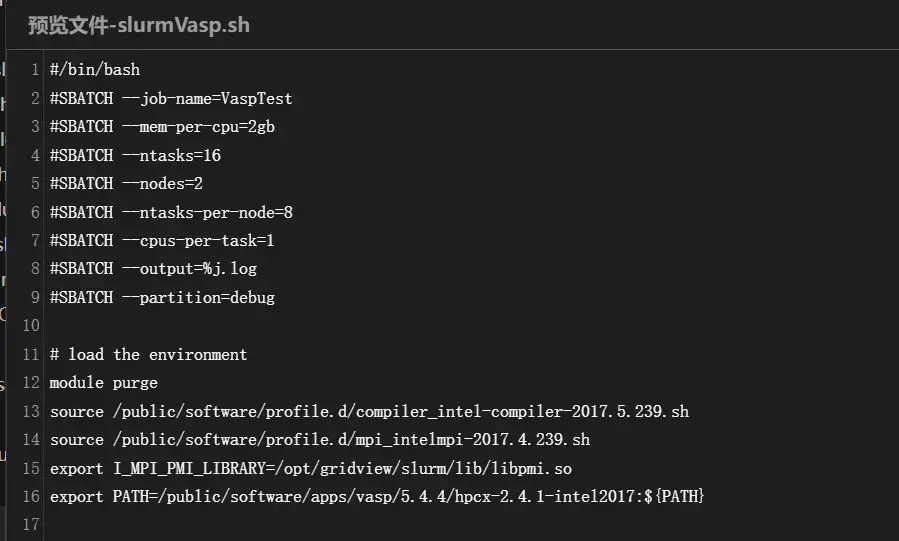Click the --cpus-per-task=1 line
The height and width of the screenshot is (541, 899).
(x=162, y=240)
